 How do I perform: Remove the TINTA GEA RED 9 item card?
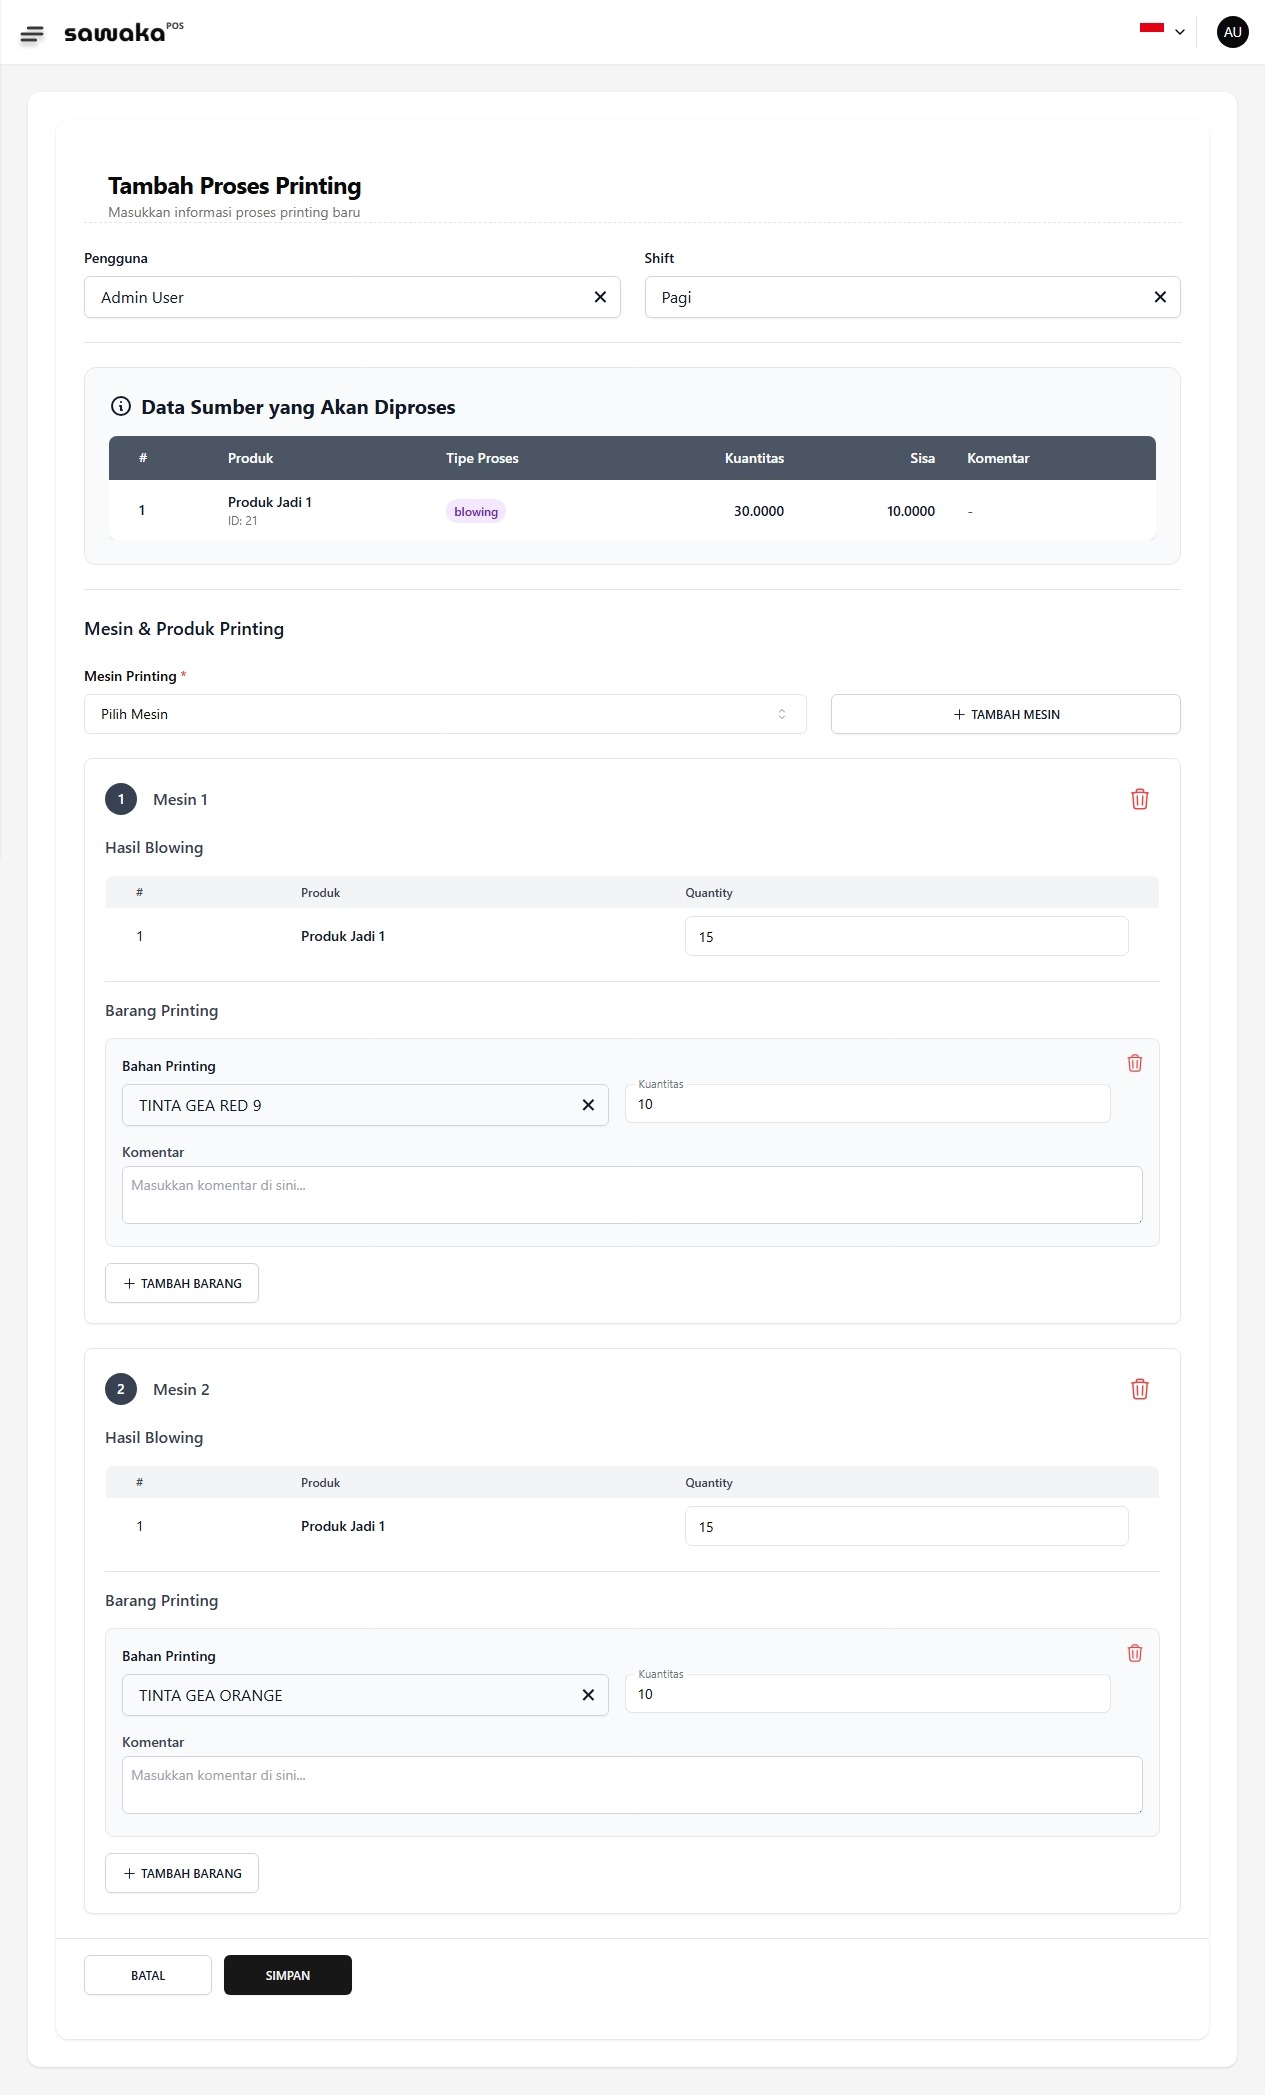(1134, 1063)
